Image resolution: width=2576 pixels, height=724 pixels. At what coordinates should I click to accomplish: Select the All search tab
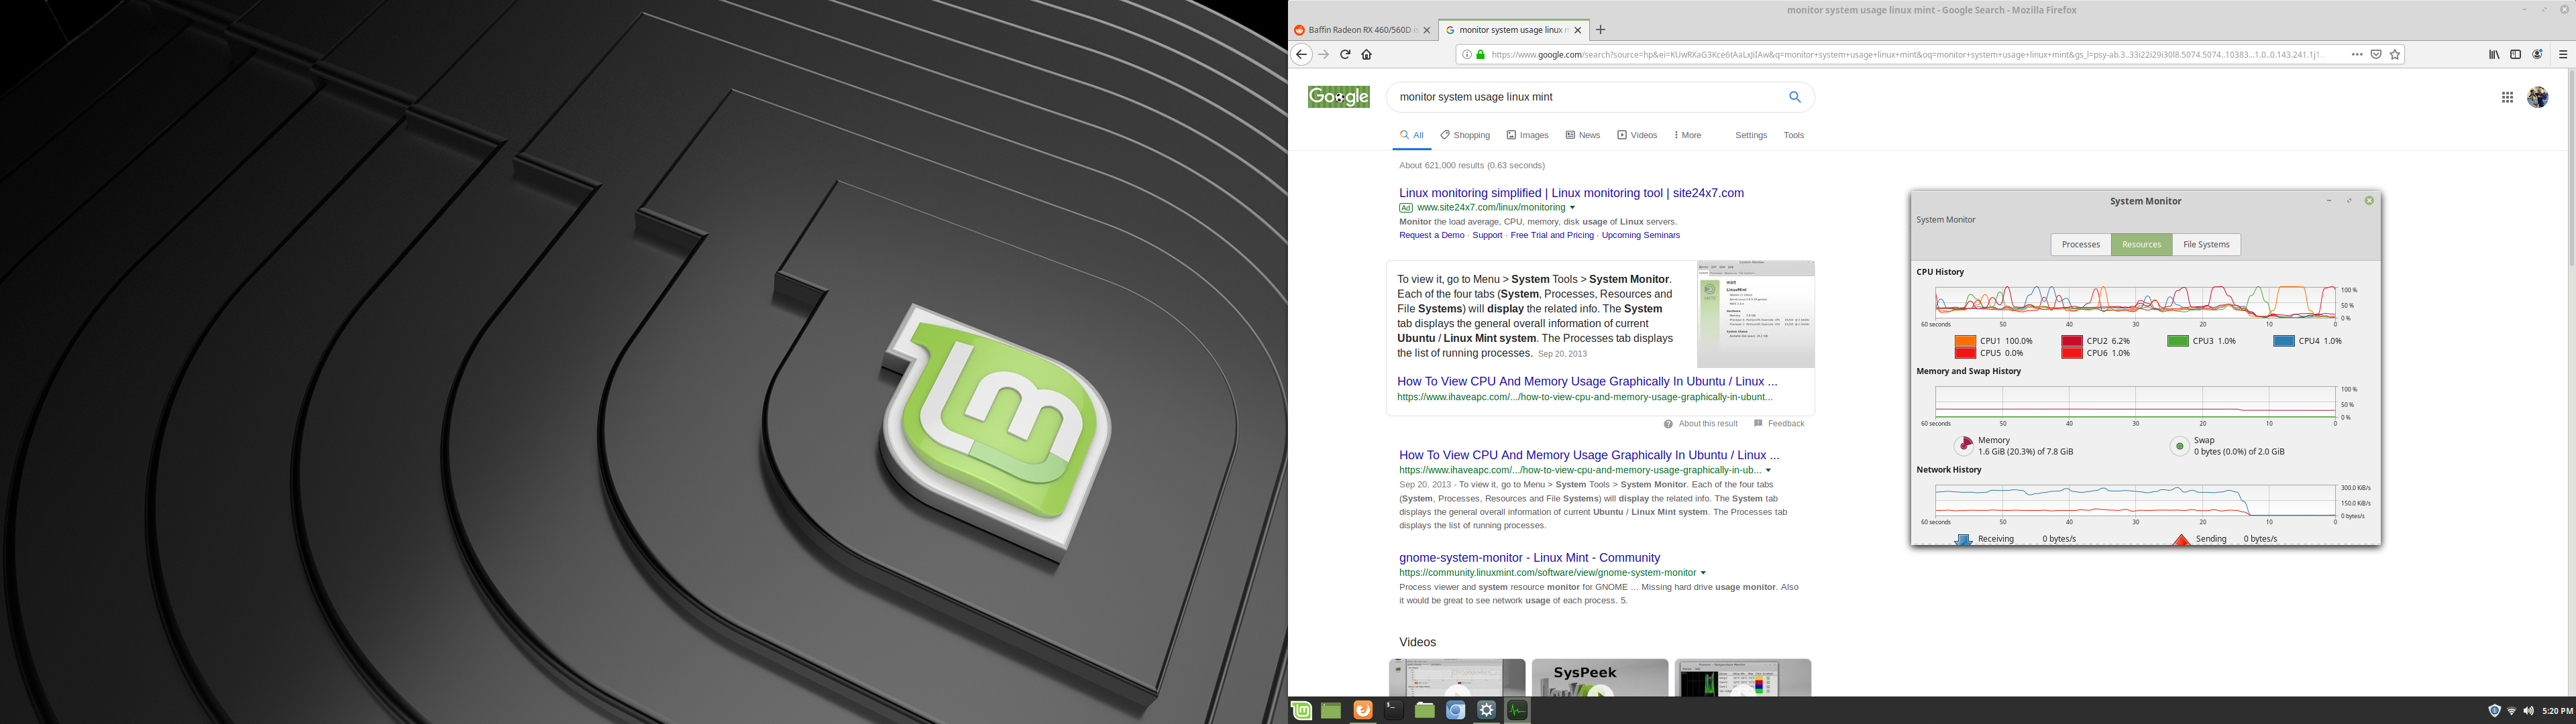[x=1412, y=135]
